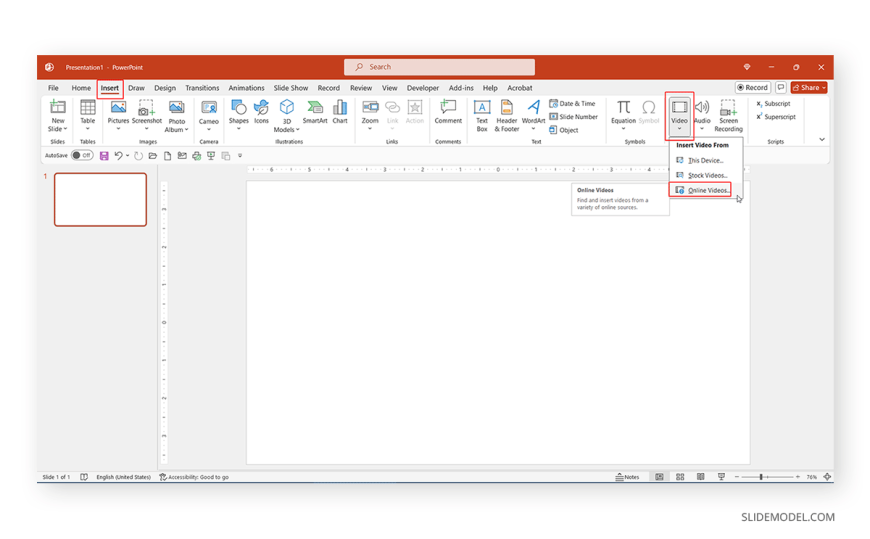Start a Screen Recording
The width and height of the screenshot is (870, 539).
tap(729, 115)
